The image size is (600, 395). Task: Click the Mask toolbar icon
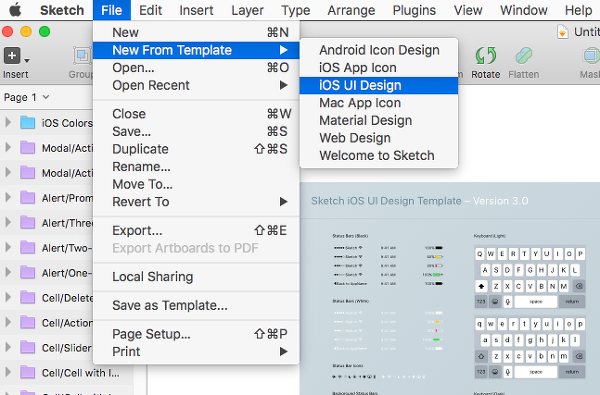pyautogui.click(x=591, y=56)
